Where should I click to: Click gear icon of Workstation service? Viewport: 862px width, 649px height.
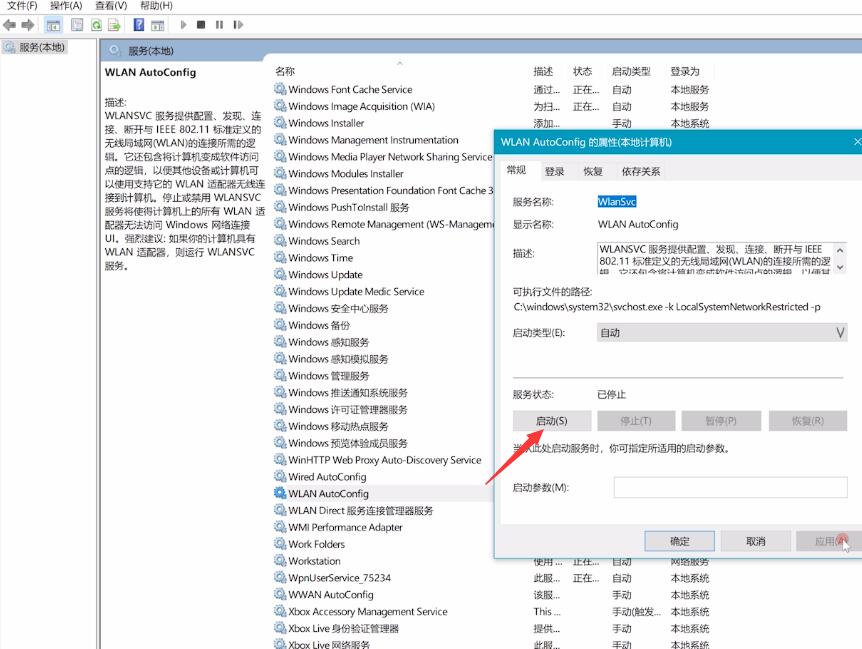point(280,561)
